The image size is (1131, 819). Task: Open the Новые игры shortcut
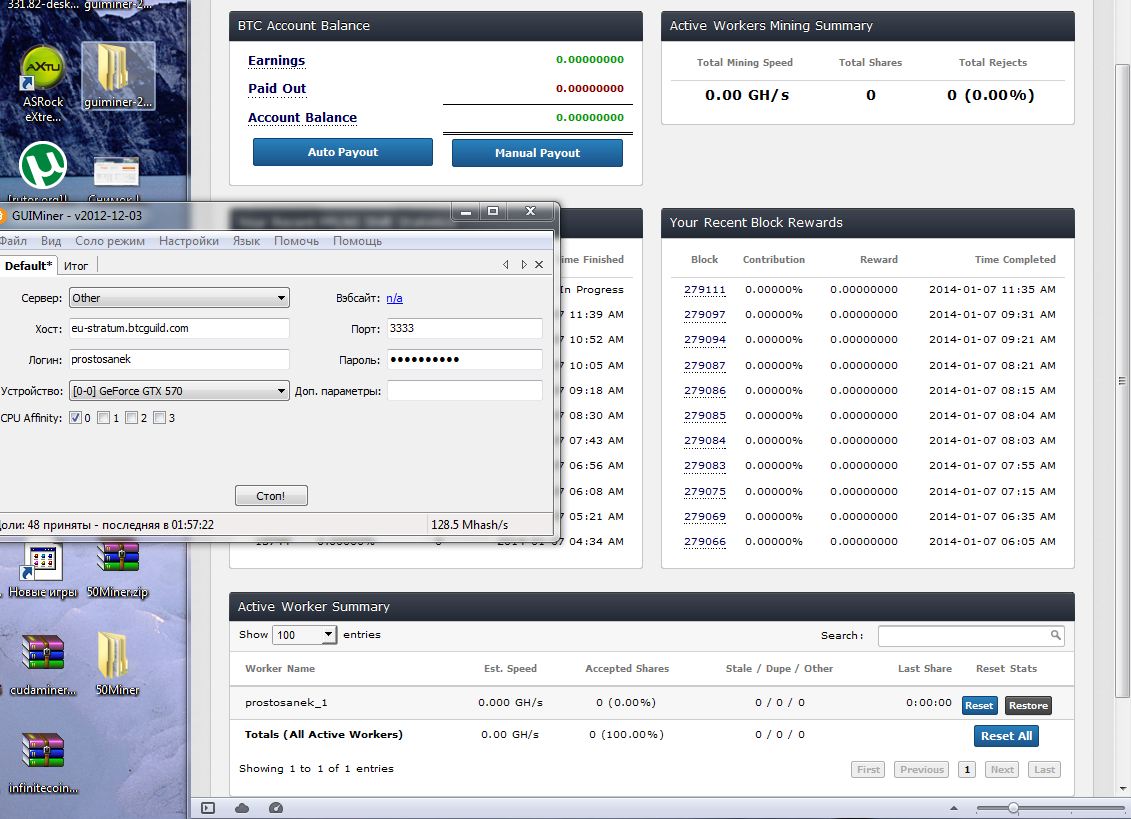(x=43, y=571)
